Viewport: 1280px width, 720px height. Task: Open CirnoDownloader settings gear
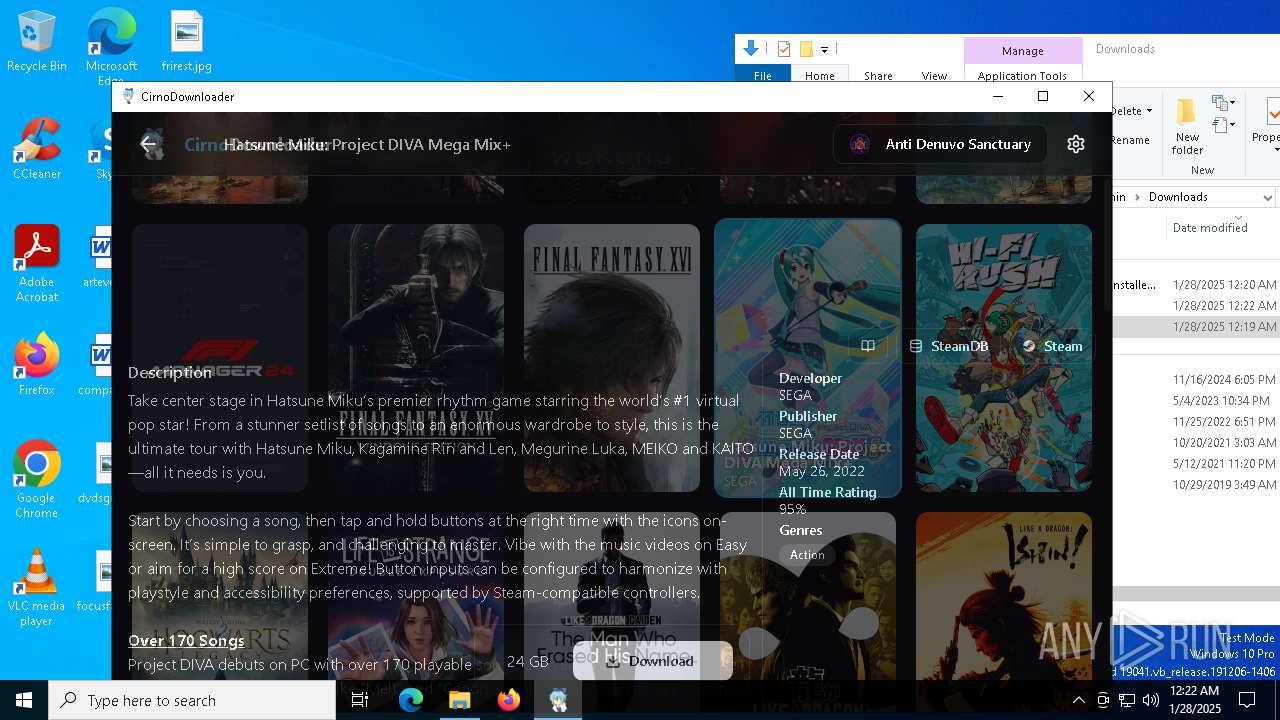(x=1076, y=144)
